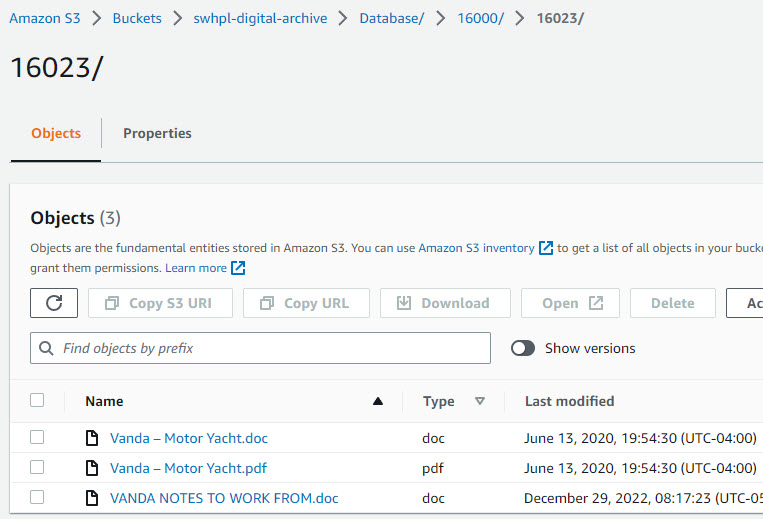
Task: Select checkbox for Vanda – Motor Yacht.pdf
Action: pyautogui.click(x=37, y=467)
